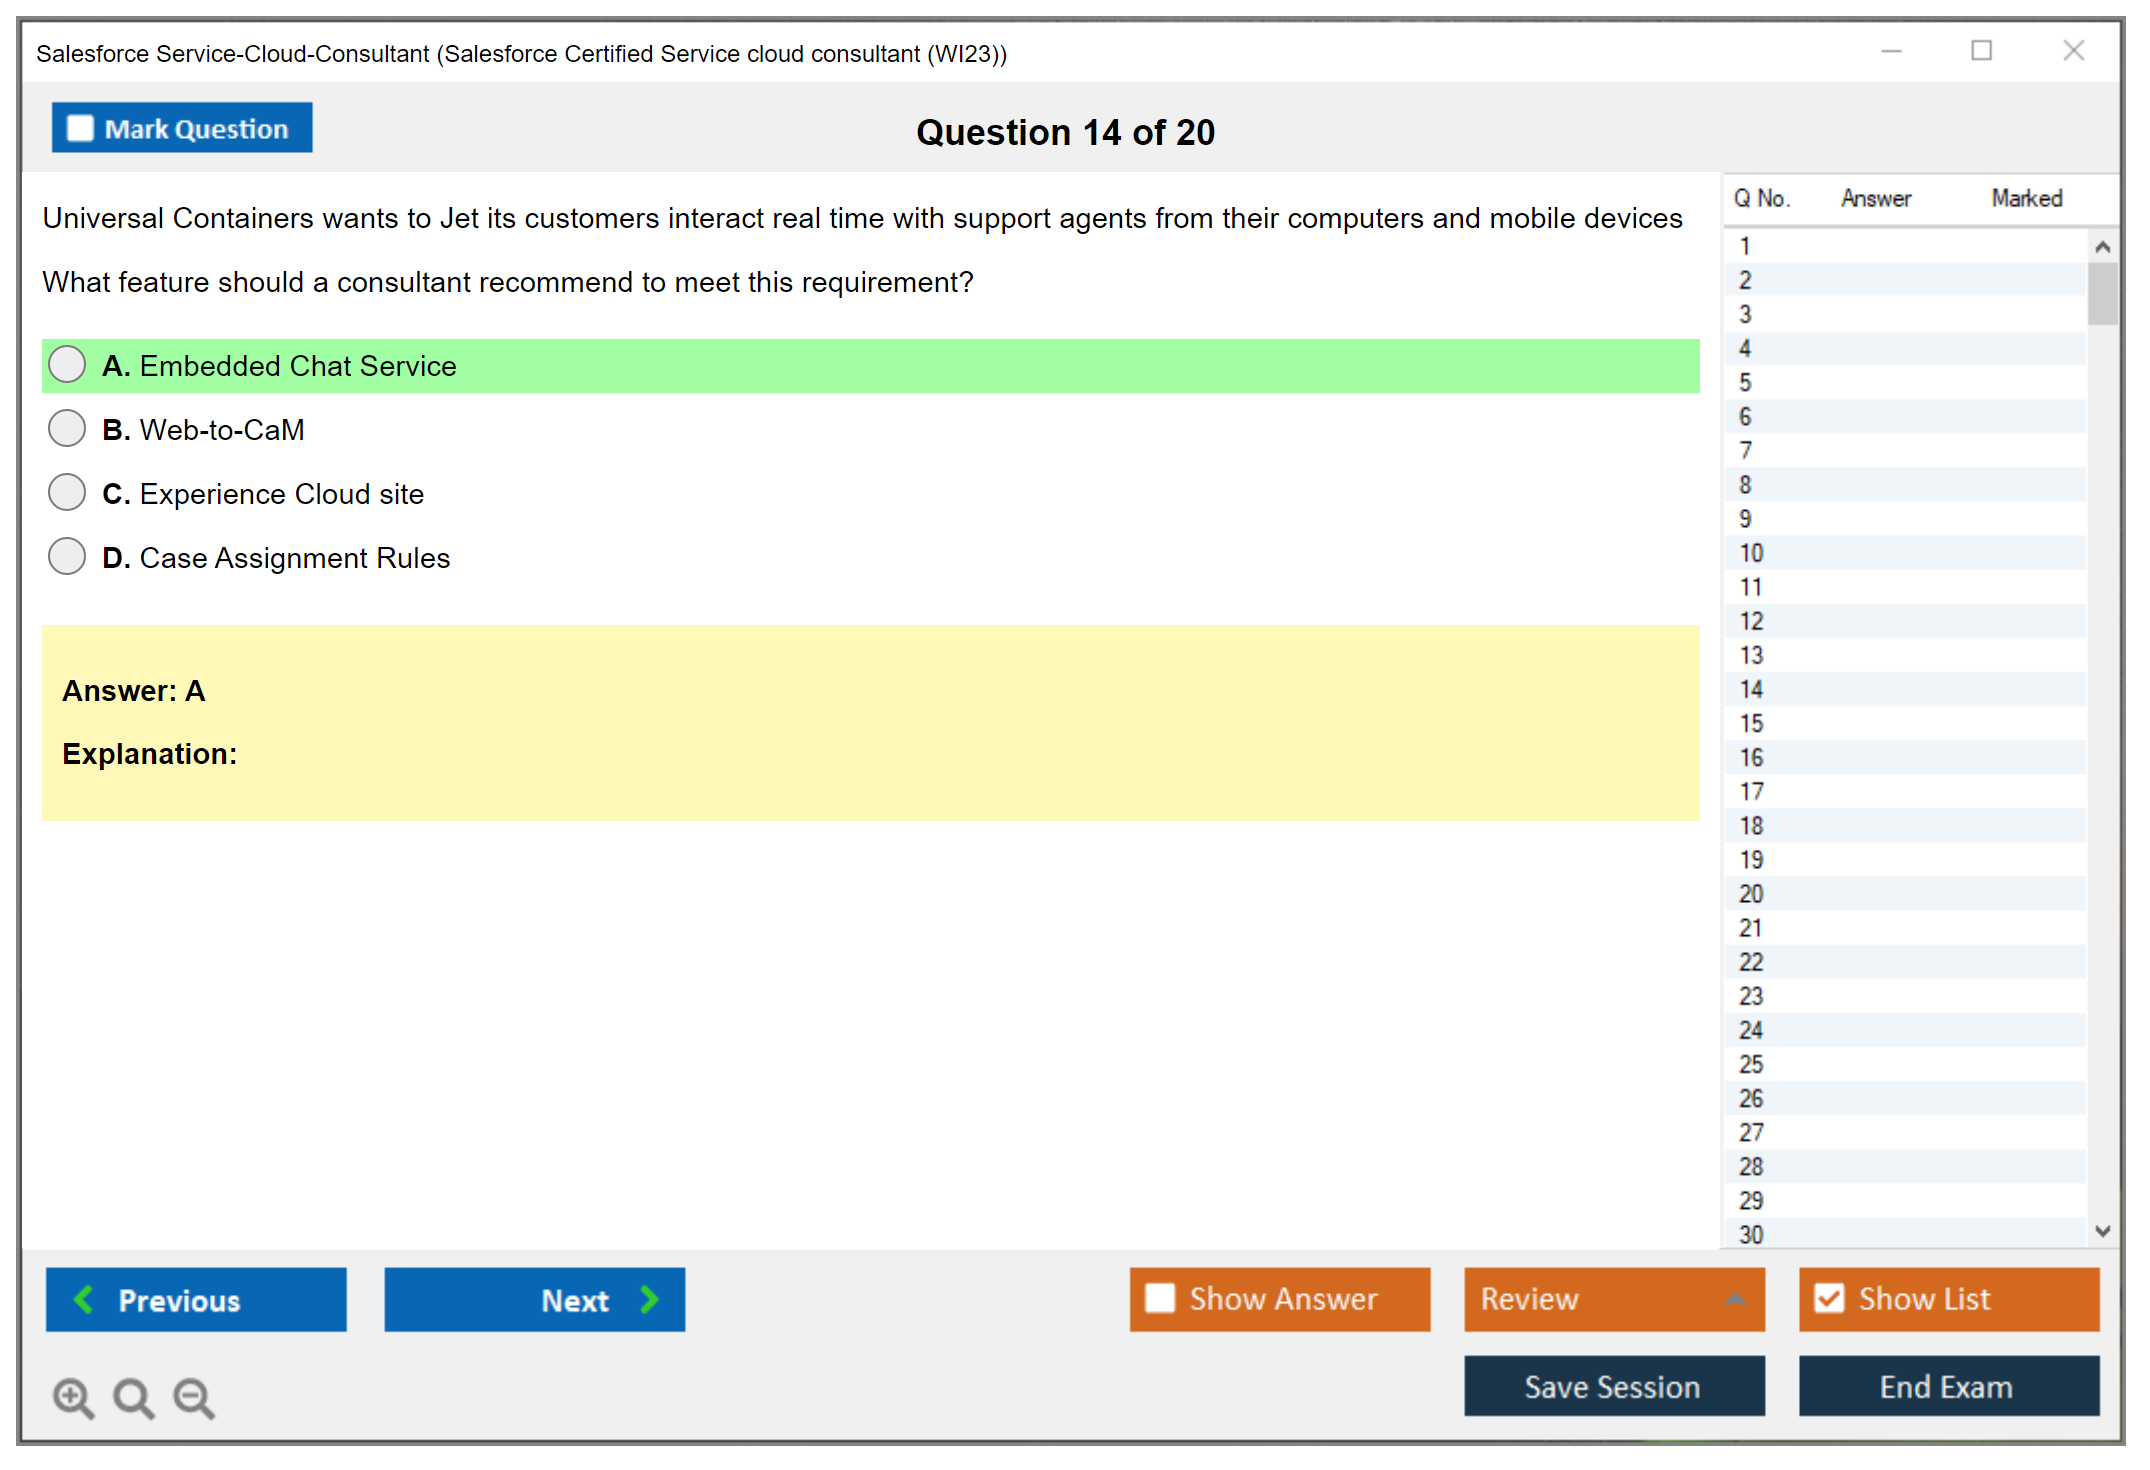Pick option D Case Assignment Rules
The height and width of the screenshot is (1470, 2150).
pyautogui.click(x=67, y=557)
